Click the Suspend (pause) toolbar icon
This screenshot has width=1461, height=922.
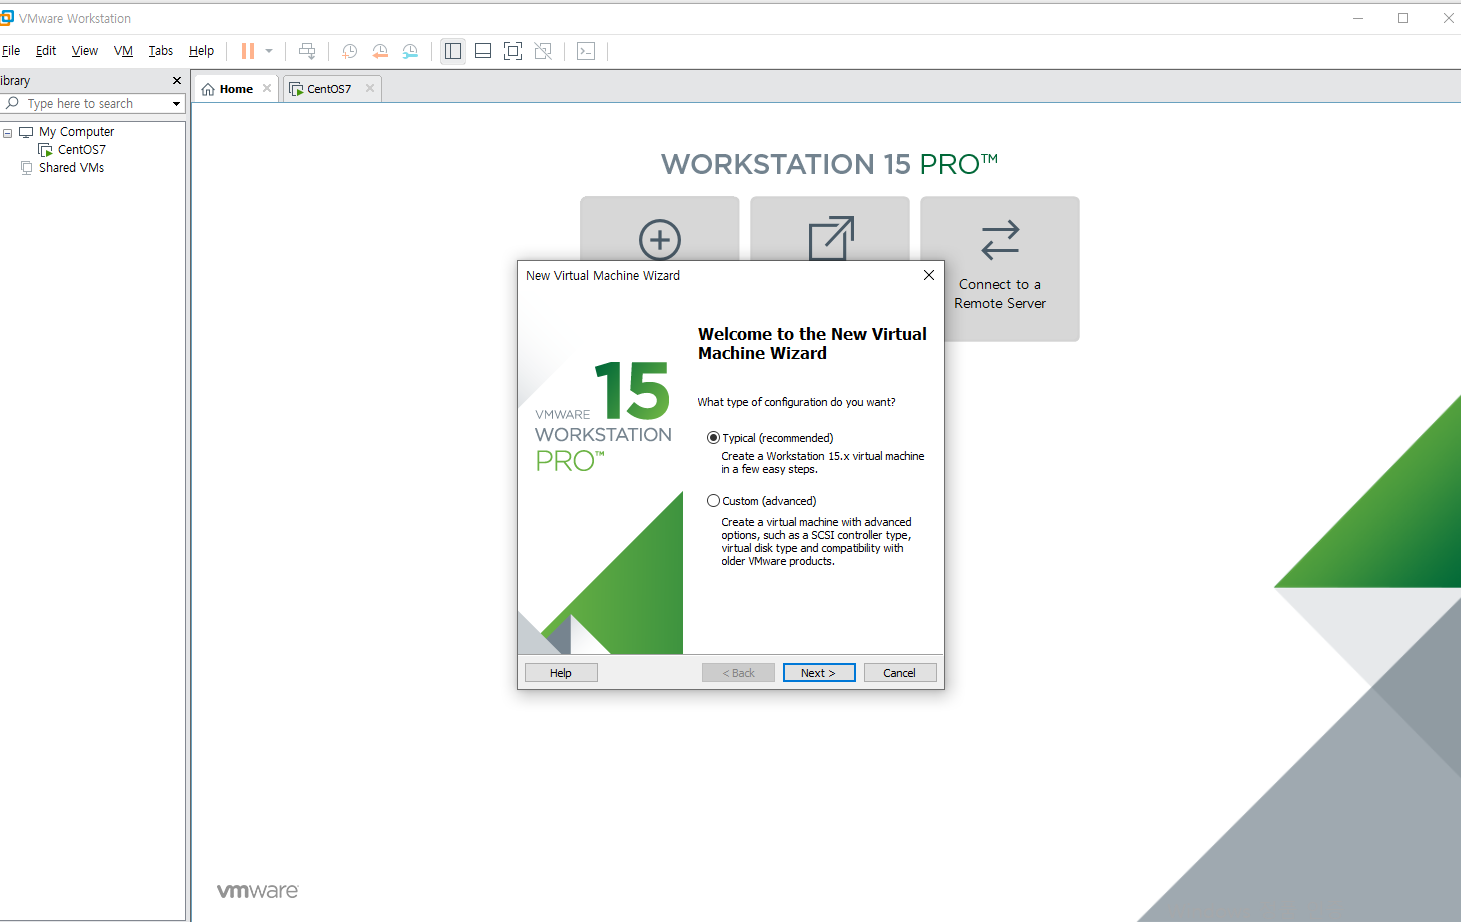(248, 51)
